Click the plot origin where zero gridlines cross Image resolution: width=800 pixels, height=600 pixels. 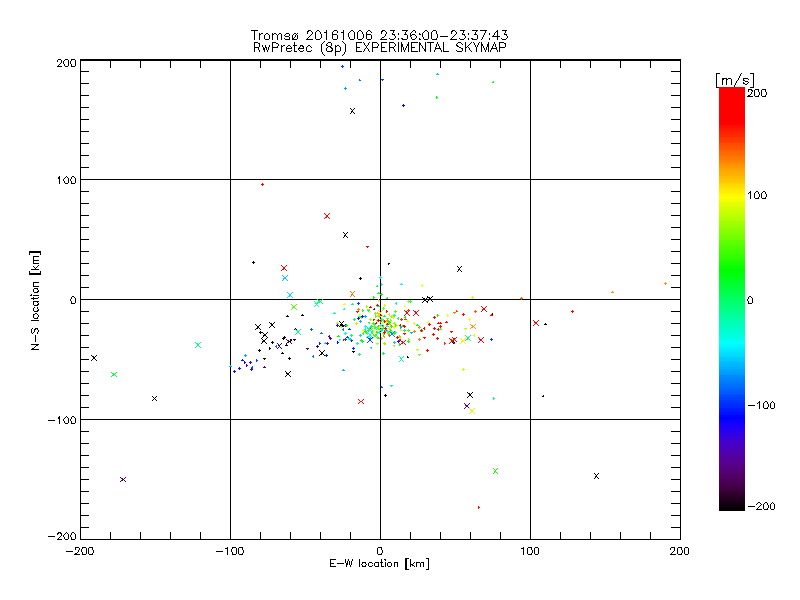pyautogui.click(x=380, y=299)
